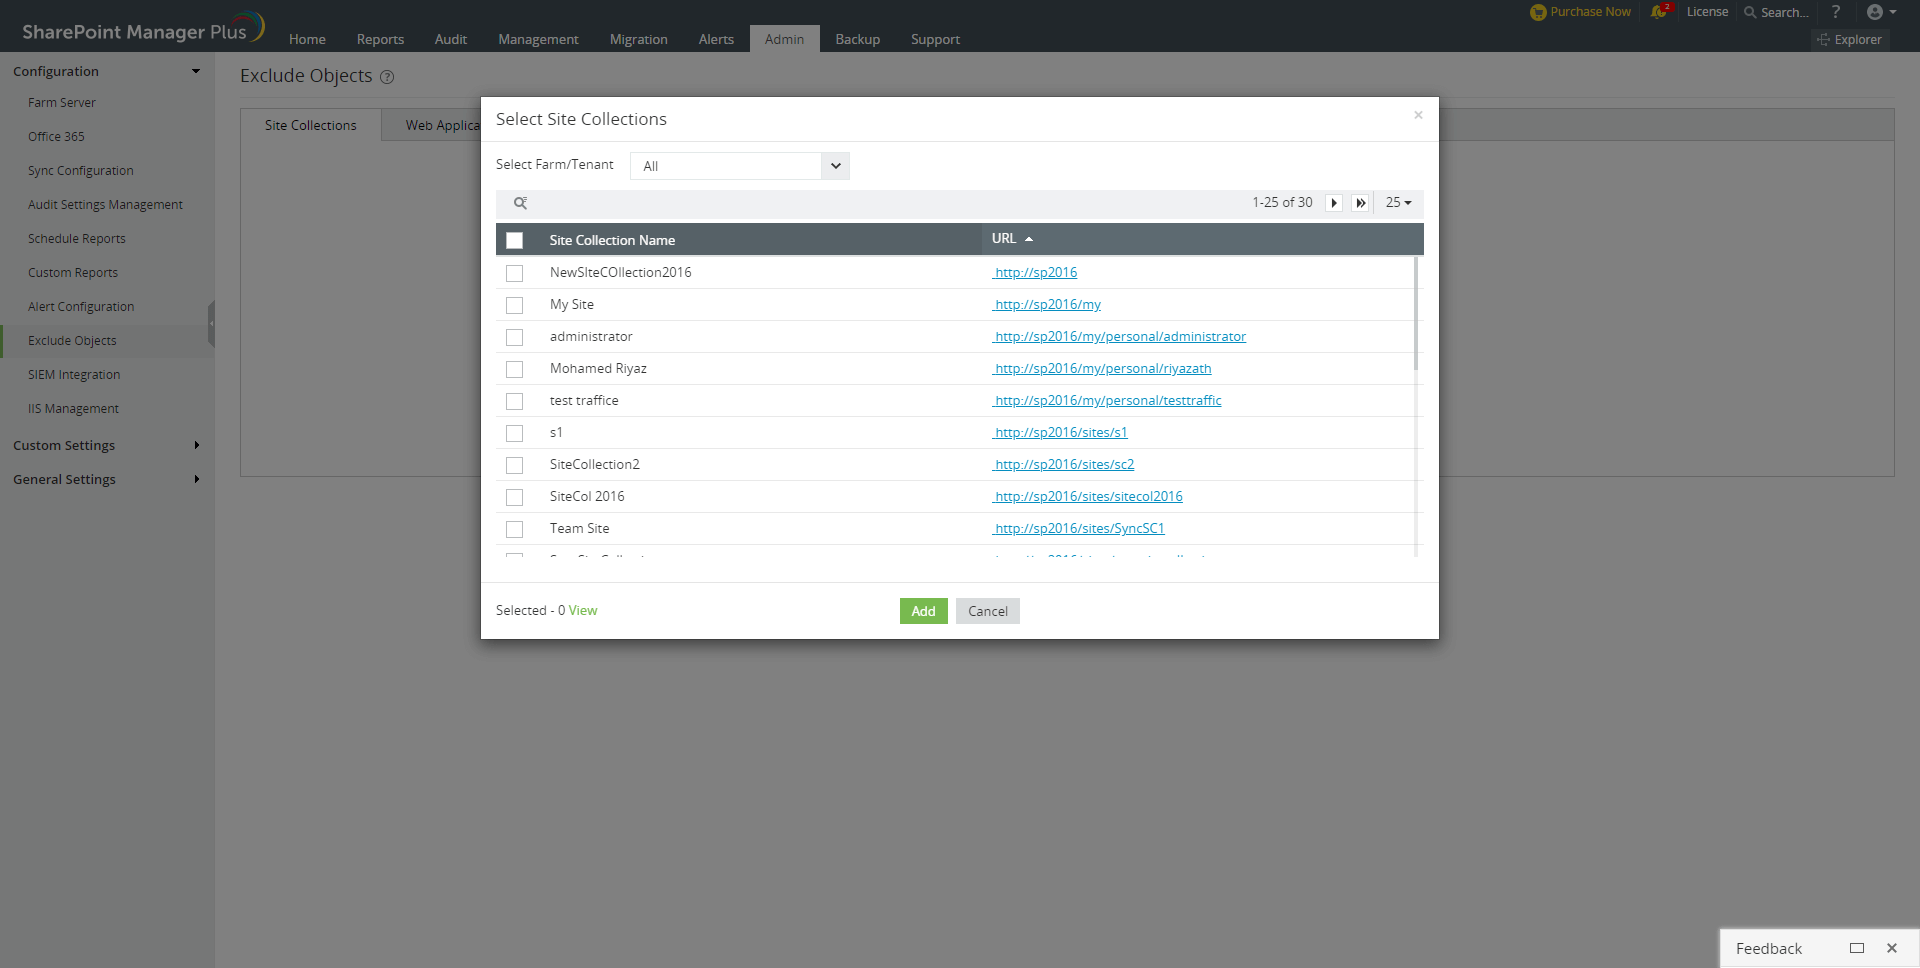This screenshot has width=1920, height=968.
Task: Click the Purchase Now cart icon
Action: click(x=1538, y=12)
